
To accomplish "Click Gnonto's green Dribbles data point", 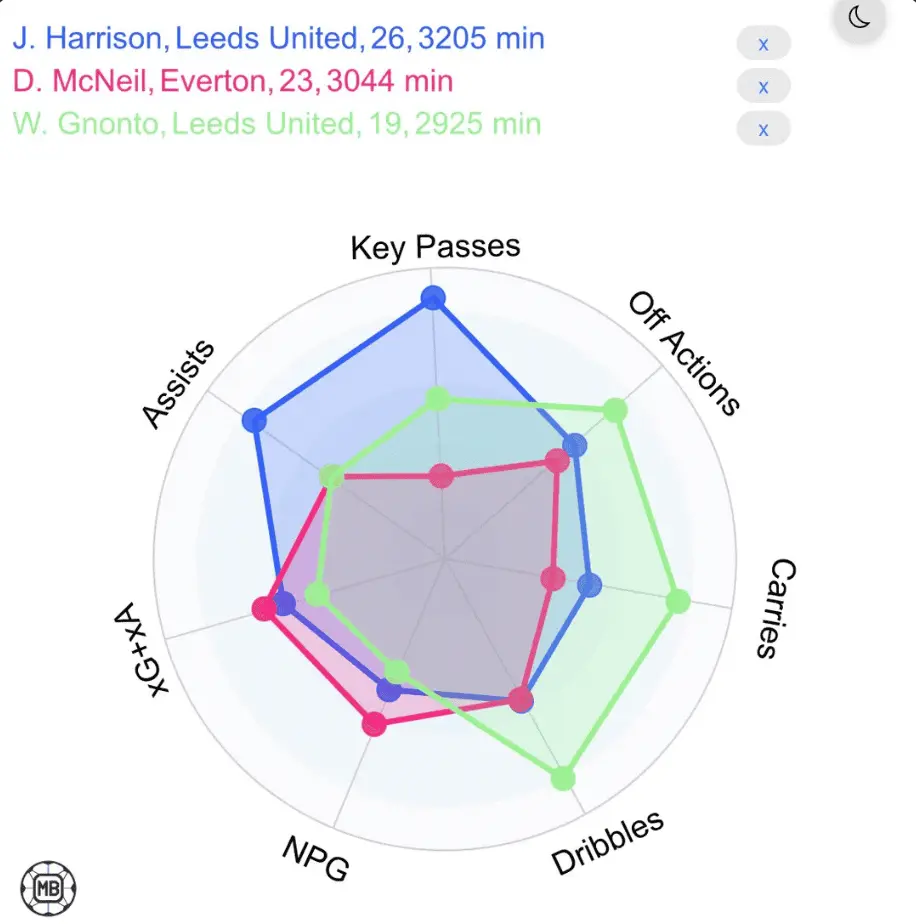I will click(x=563, y=778).
